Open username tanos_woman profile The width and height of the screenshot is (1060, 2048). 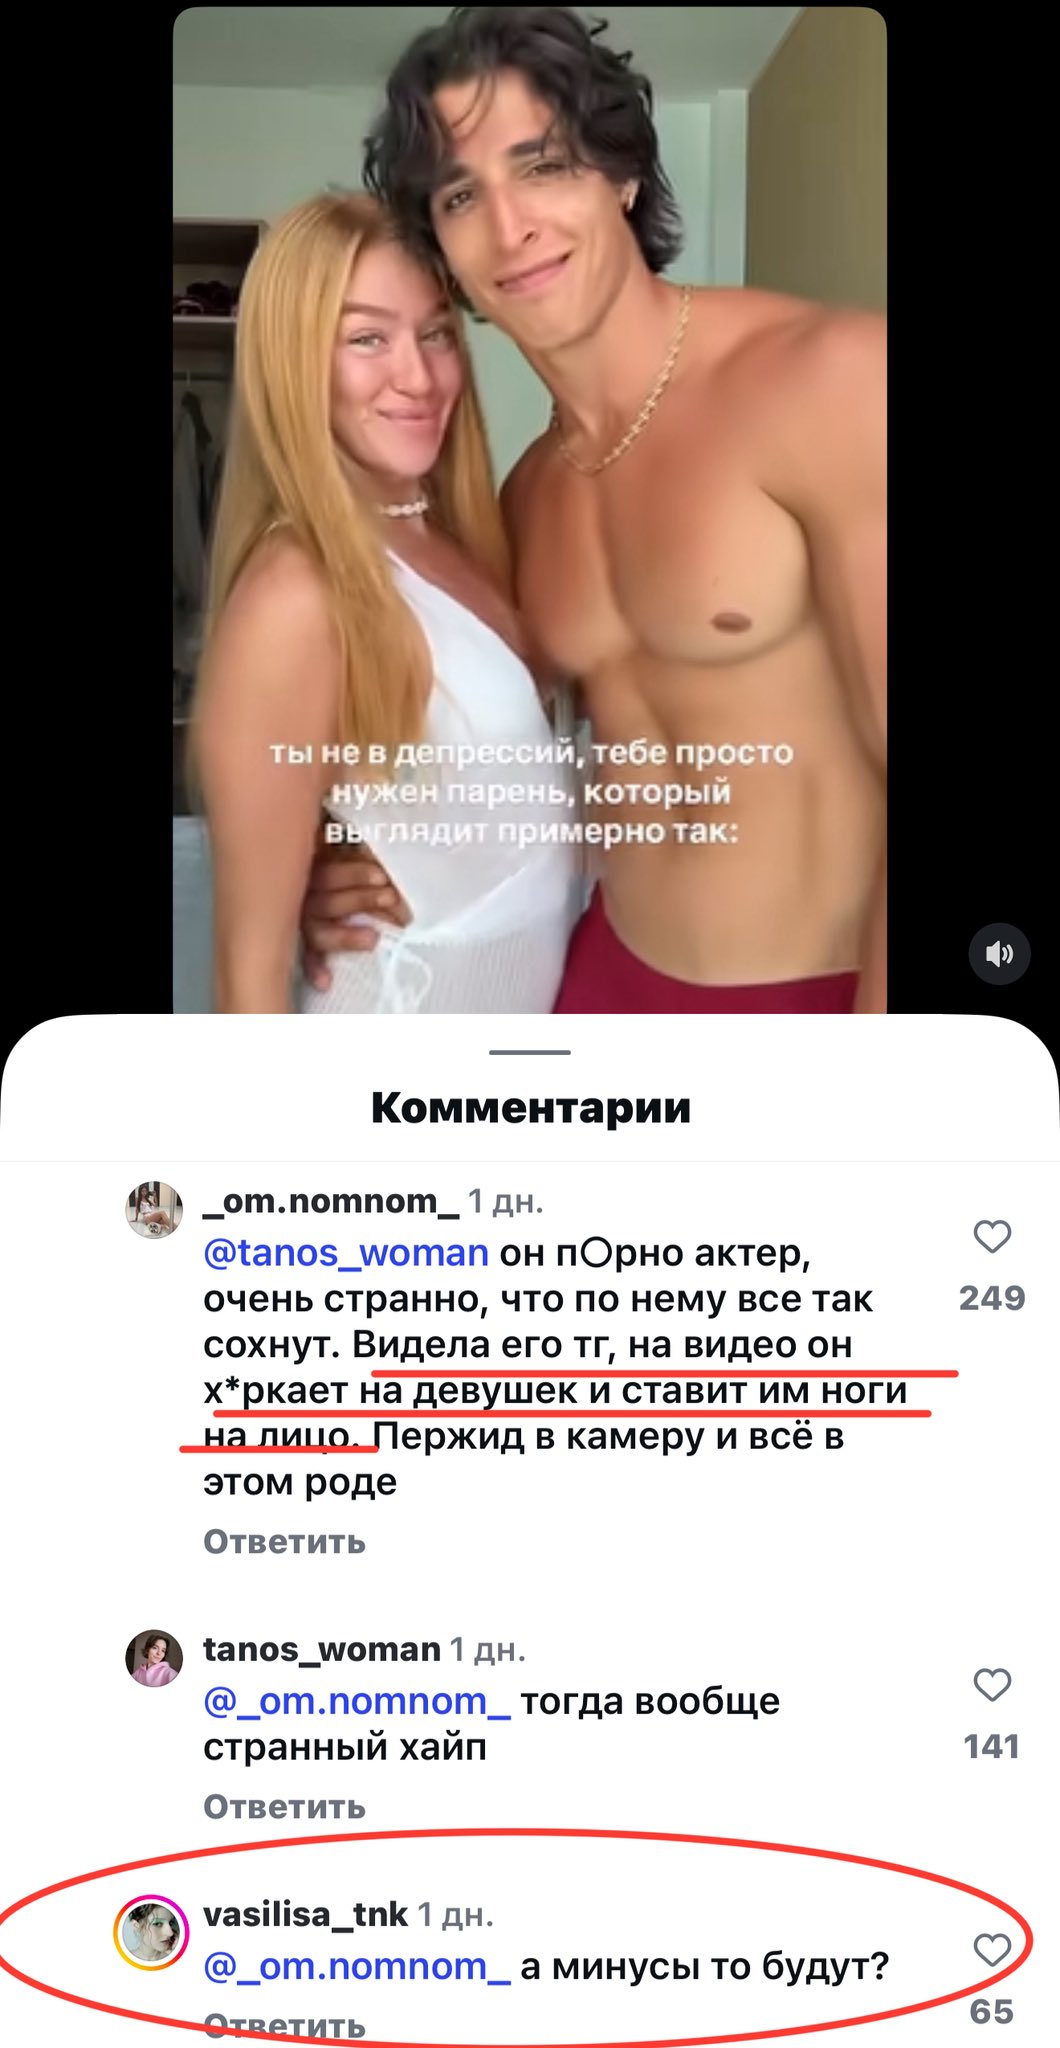point(322,1649)
